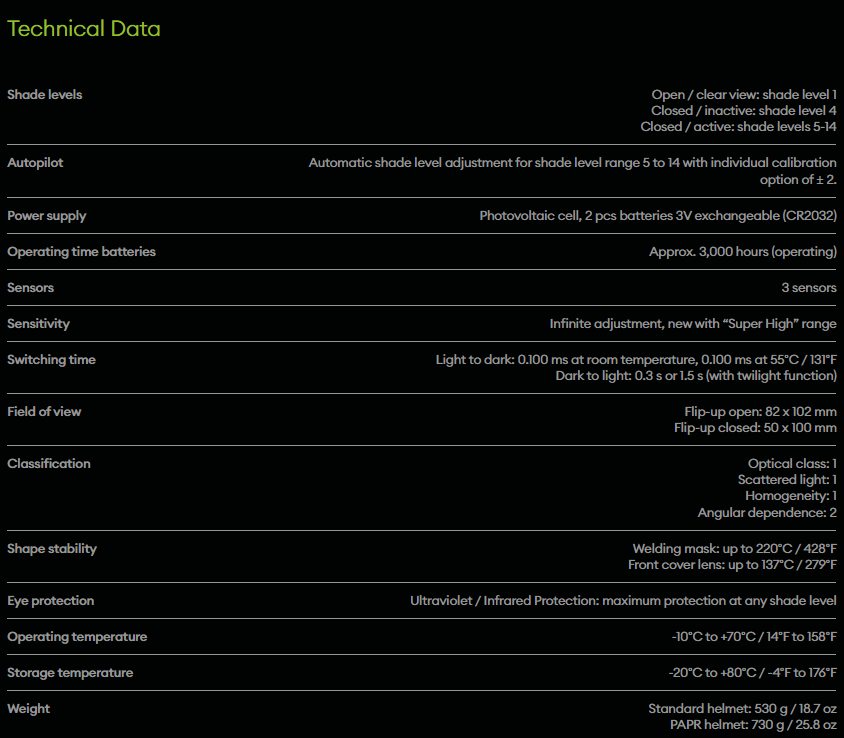844x738 pixels.
Task: Select the Angular dependence: 2 text
Action: pyautogui.click(x=767, y=513)
